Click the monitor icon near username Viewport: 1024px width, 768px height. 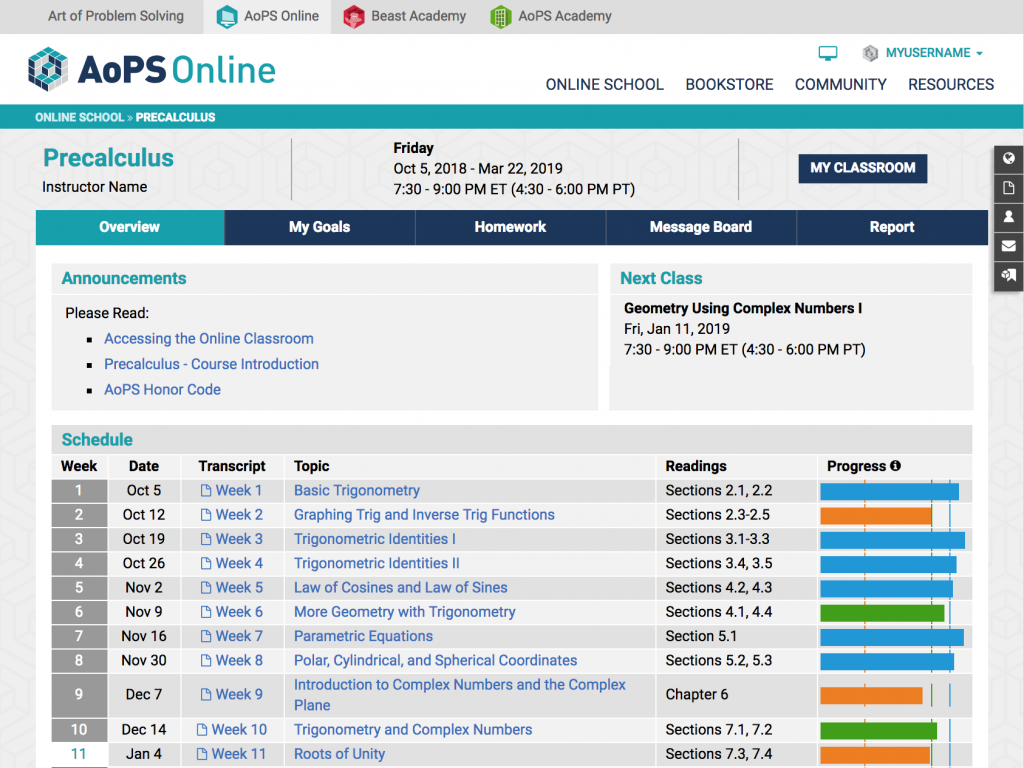point(827,53)
